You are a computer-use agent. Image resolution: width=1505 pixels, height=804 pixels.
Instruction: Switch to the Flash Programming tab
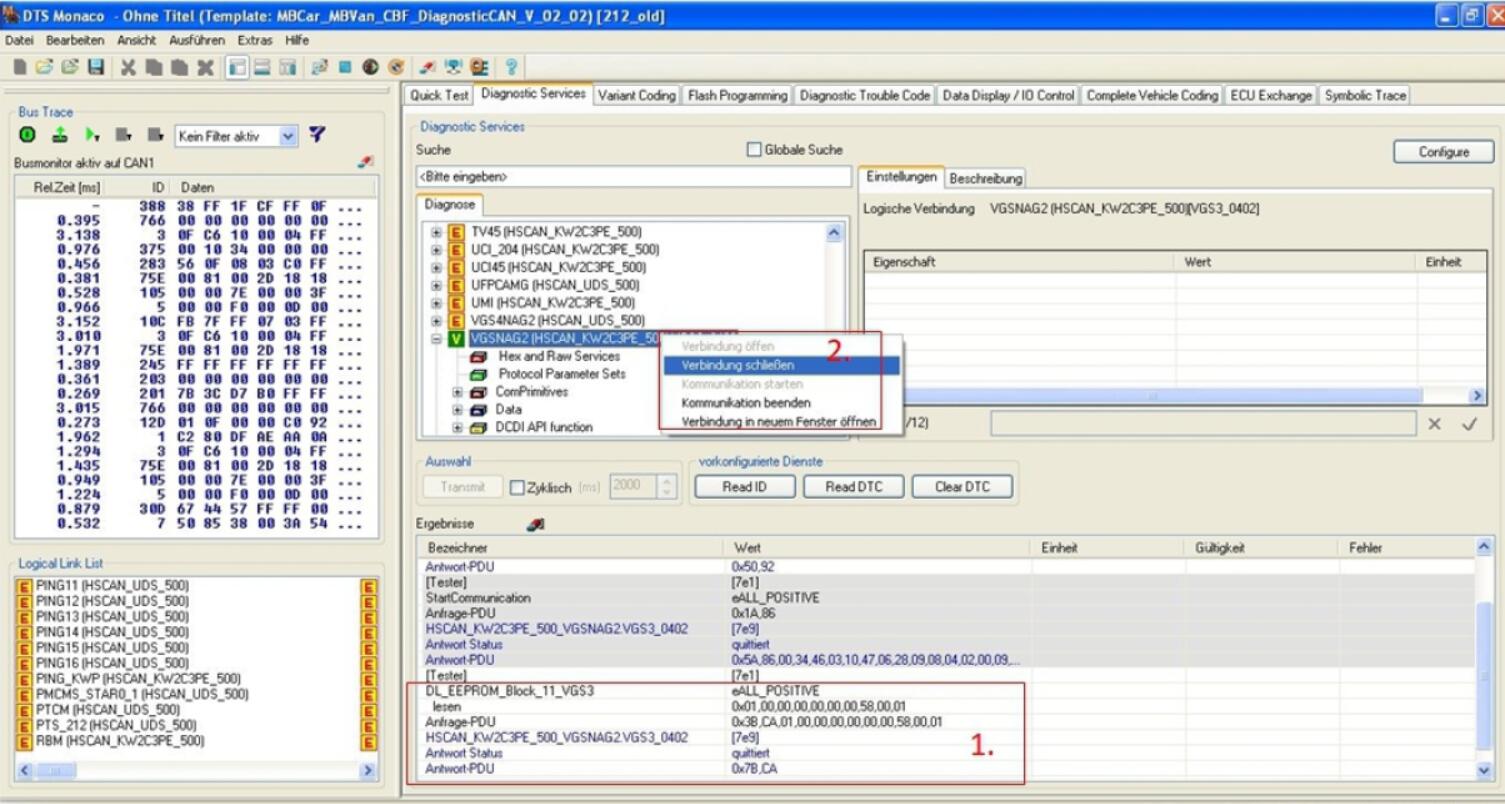click(739, 96)
